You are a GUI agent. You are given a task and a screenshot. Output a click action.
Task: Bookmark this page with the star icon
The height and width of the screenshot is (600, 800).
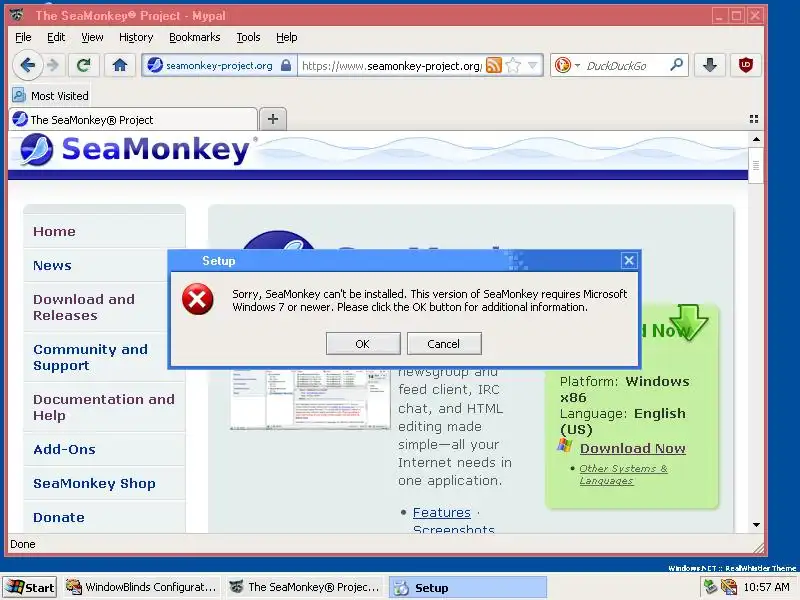coord(513,65)
